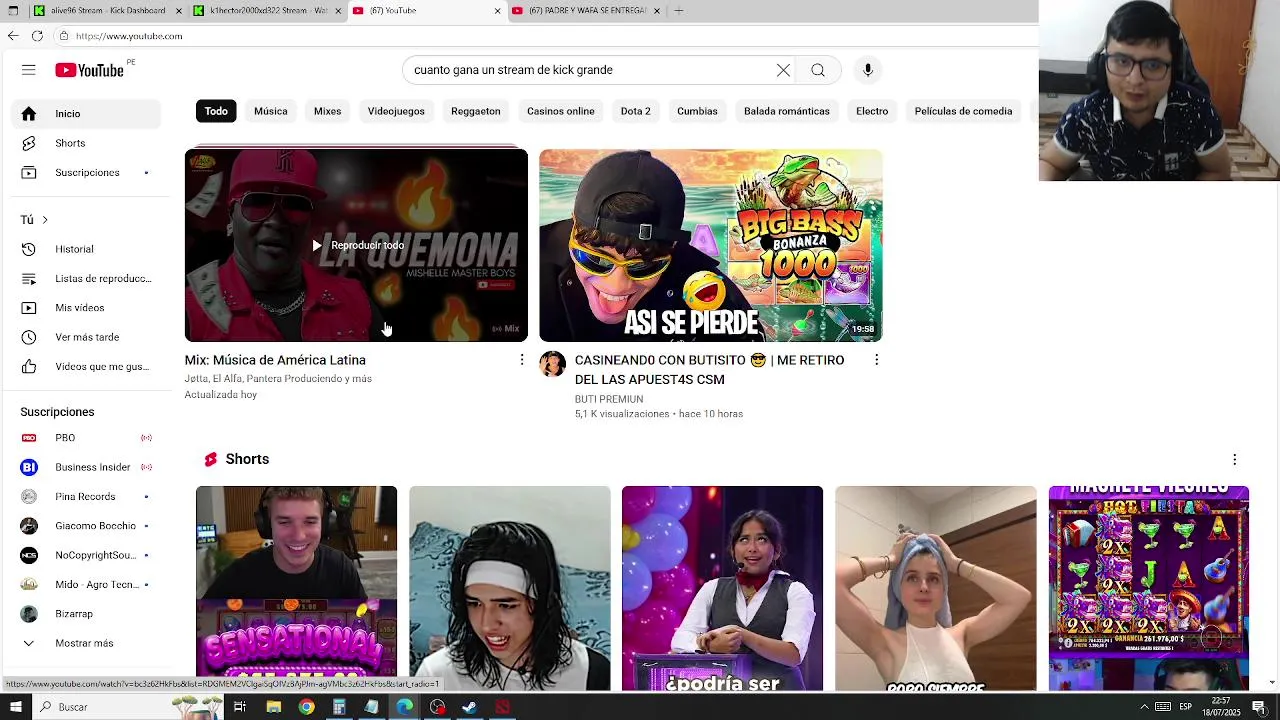1280x720 pixels.
Task: Expand Mostrar más subscriptions
Action: point(86,643)
